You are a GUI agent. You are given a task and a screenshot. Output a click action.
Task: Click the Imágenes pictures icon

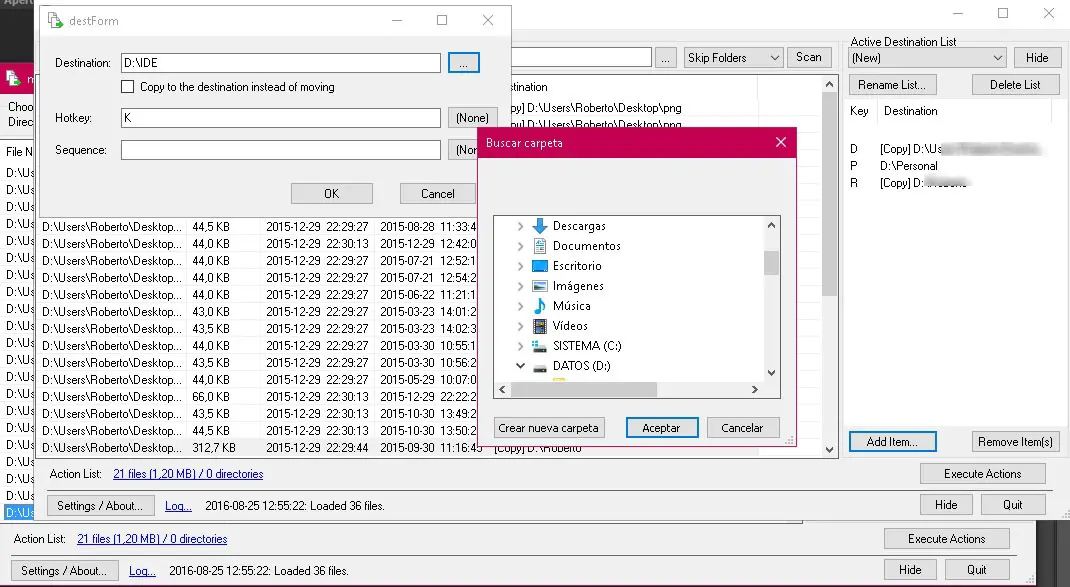click(540, 286)
